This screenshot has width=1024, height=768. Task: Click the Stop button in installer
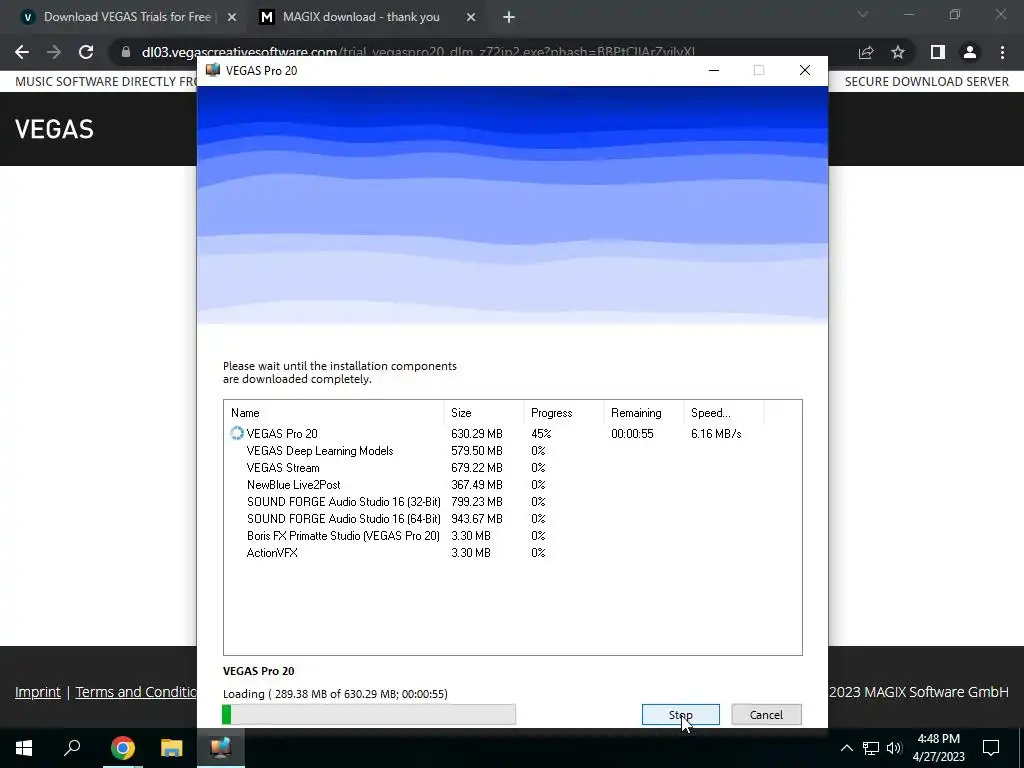[680, 714]
